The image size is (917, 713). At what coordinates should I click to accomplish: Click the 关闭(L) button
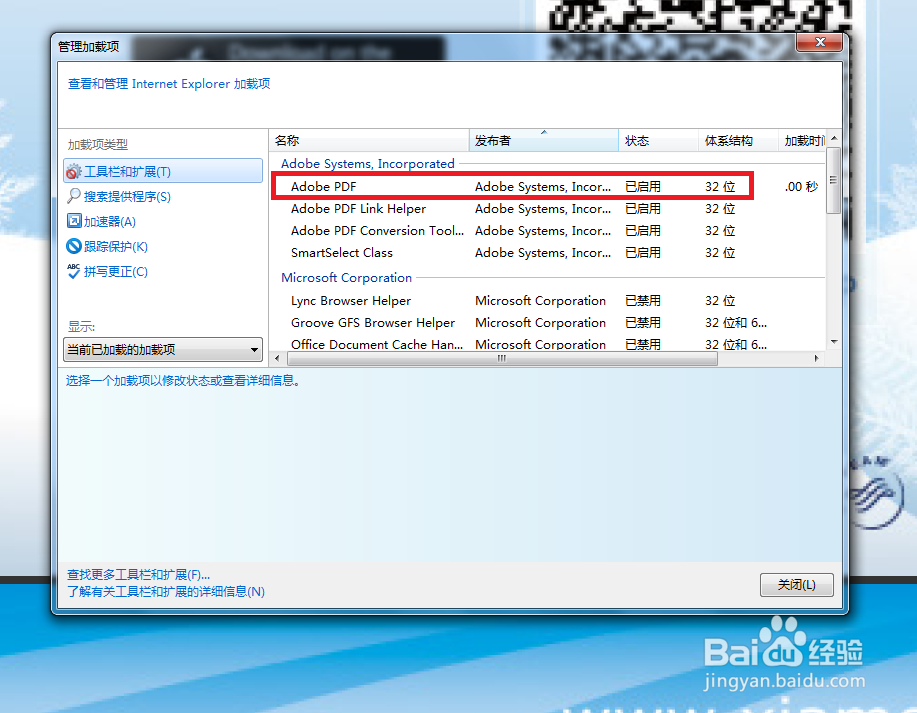[x=797, y=585]
